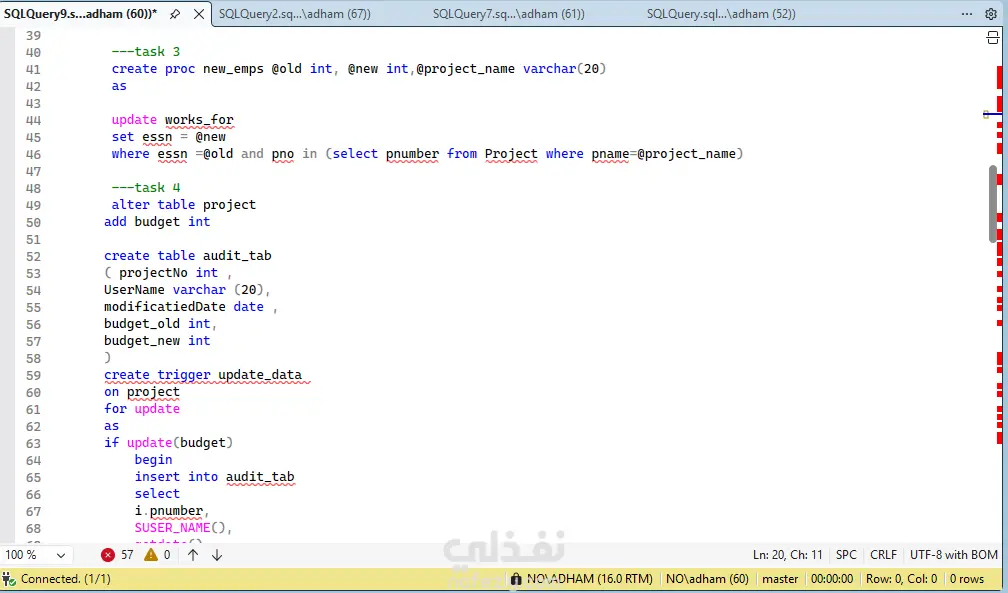Viewport: 1008px width, 593px height.
Task: Click the 00:00:00 elapsed time entry
Action: tap(832, 579)
